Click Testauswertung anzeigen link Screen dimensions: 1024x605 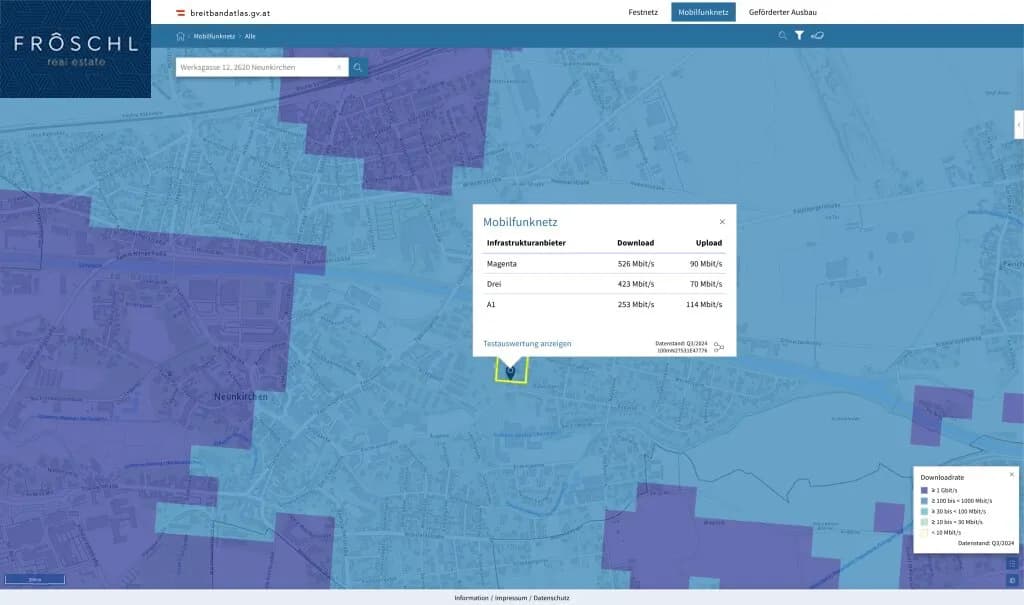[527, 344]
